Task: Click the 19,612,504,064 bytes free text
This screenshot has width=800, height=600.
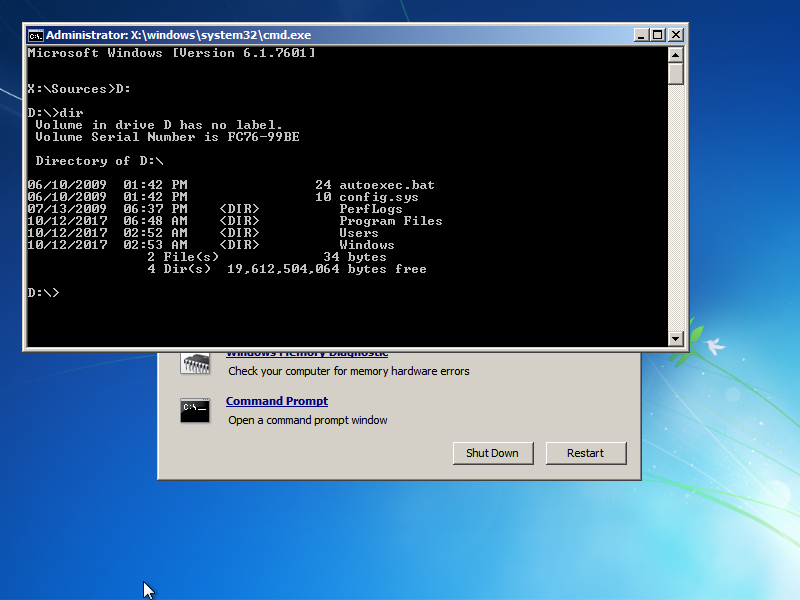Action: pos(327,269)
